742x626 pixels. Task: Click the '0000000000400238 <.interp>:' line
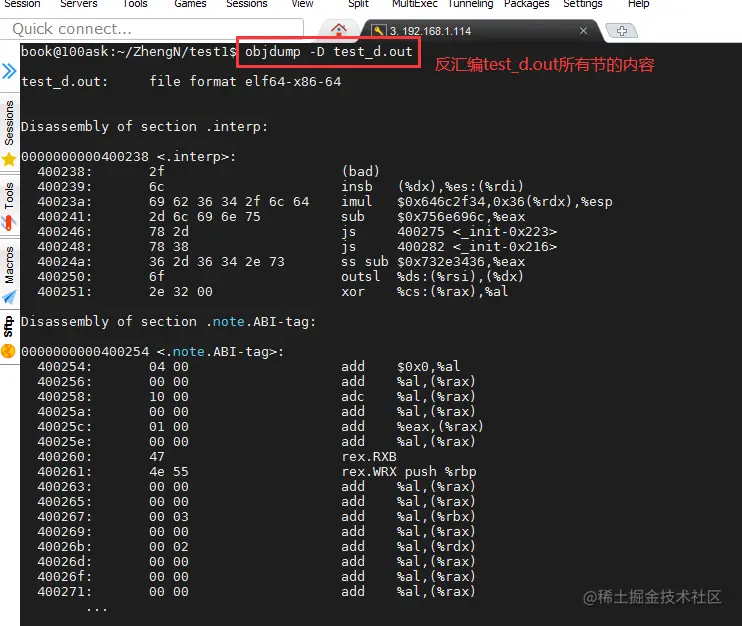coord(128,156)
